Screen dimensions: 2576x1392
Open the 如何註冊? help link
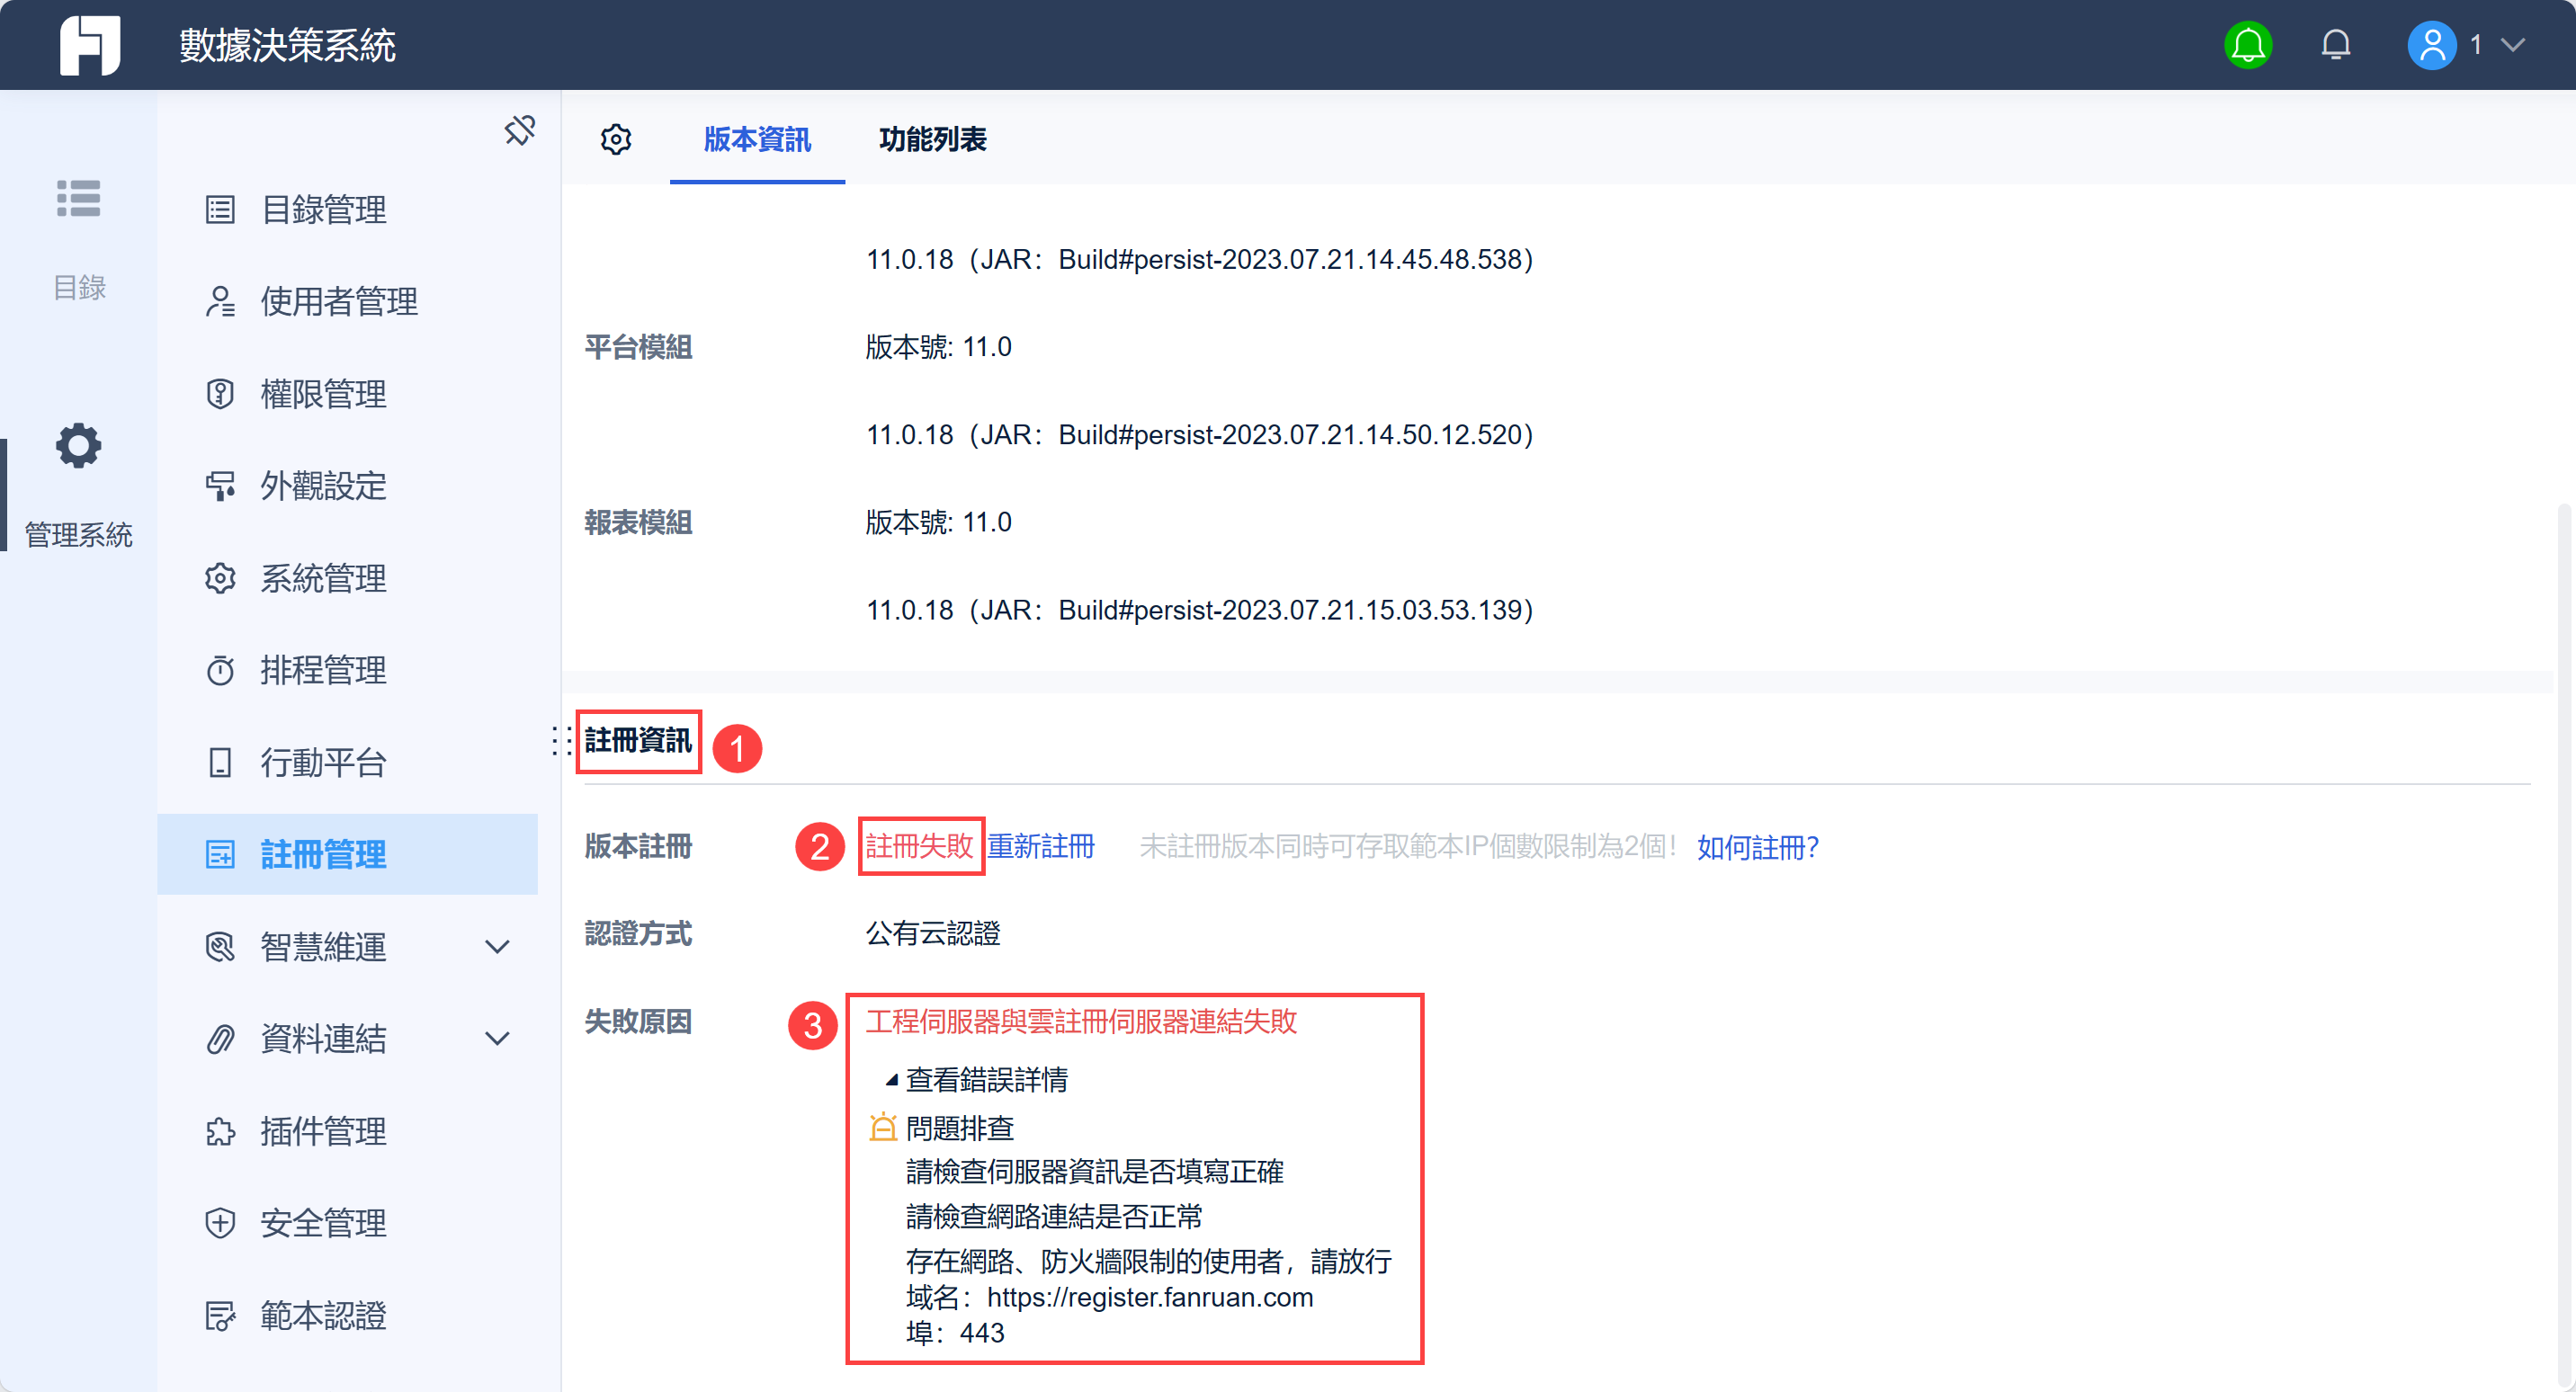point(1757,847)
